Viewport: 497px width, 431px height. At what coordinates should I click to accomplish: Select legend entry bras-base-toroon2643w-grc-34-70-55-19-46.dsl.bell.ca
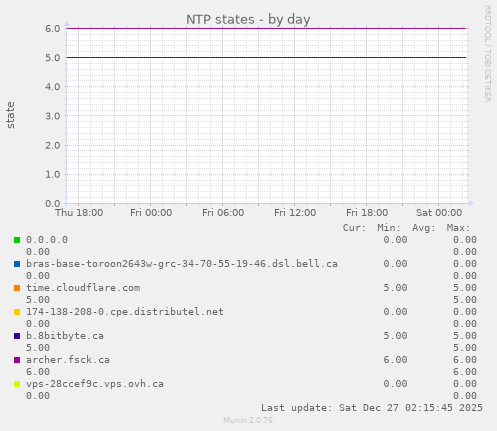click(x=182, y=264)
